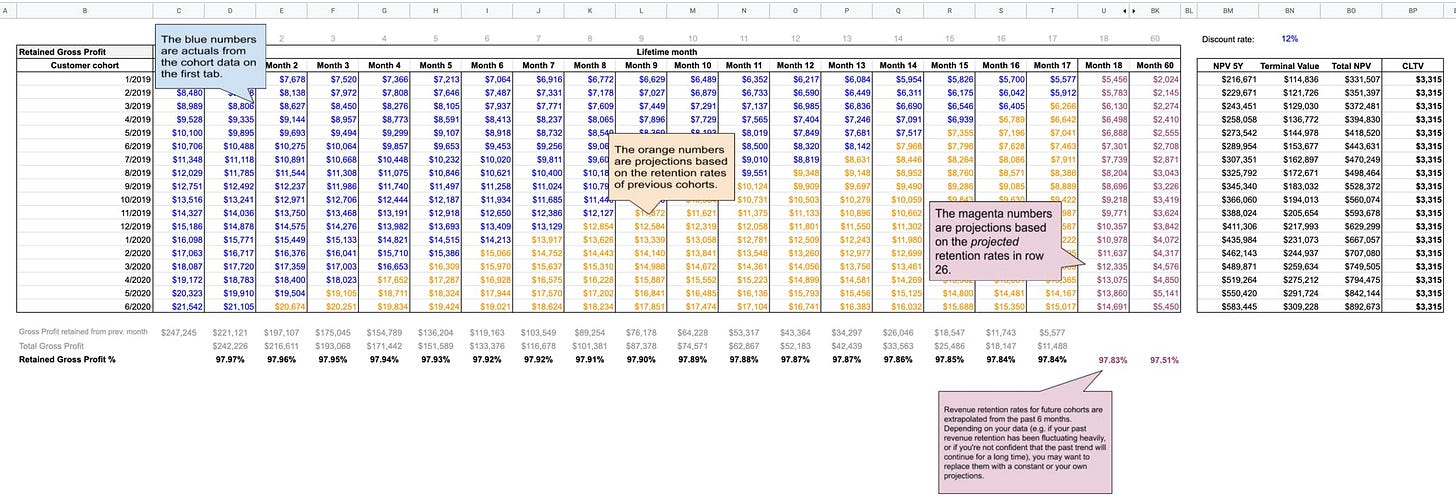The width and height of the screenshot is (1456, 501).
Task: Click the magenta 97.51% retention value
Action: (1166, 358)
